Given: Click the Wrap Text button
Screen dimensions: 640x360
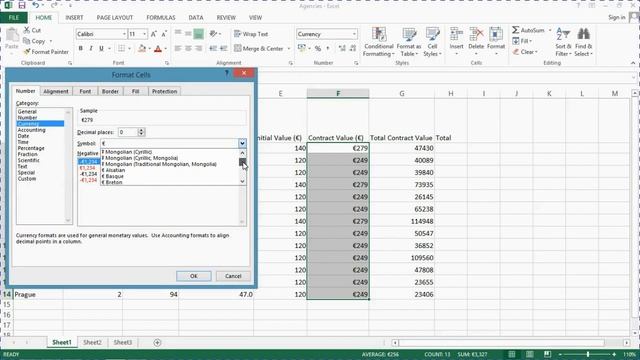Looking at the screenshot, I should click(251, 34).
